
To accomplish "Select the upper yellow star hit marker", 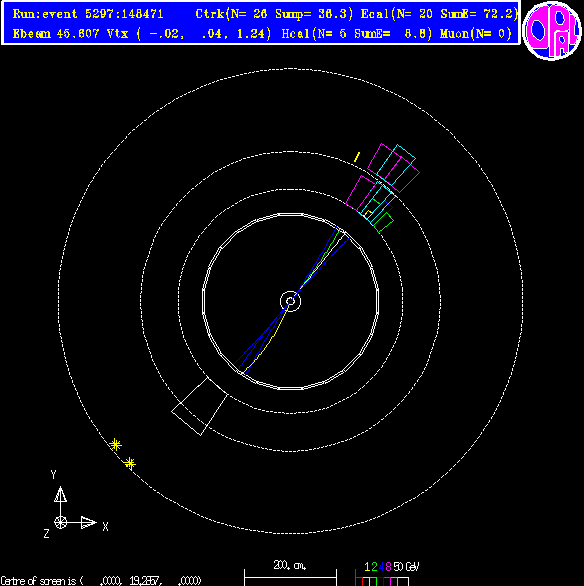I will [115, 445].
